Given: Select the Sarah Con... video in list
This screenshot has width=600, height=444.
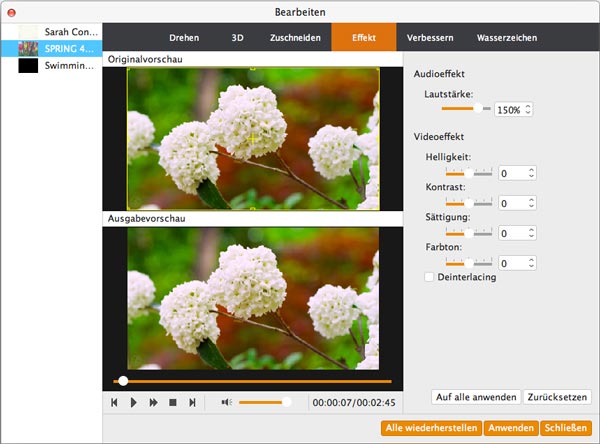Looking at the screenshot, I should [51, 32].
